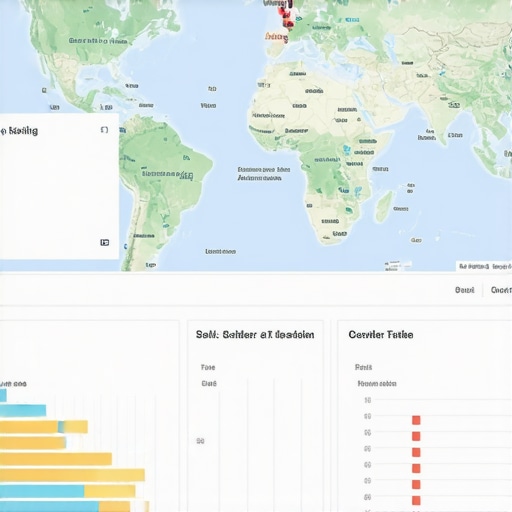Select the longest fully yellow bar in the left chart
Image resolution: width=512 pixels, height=512 pixels.
(72, 475)
